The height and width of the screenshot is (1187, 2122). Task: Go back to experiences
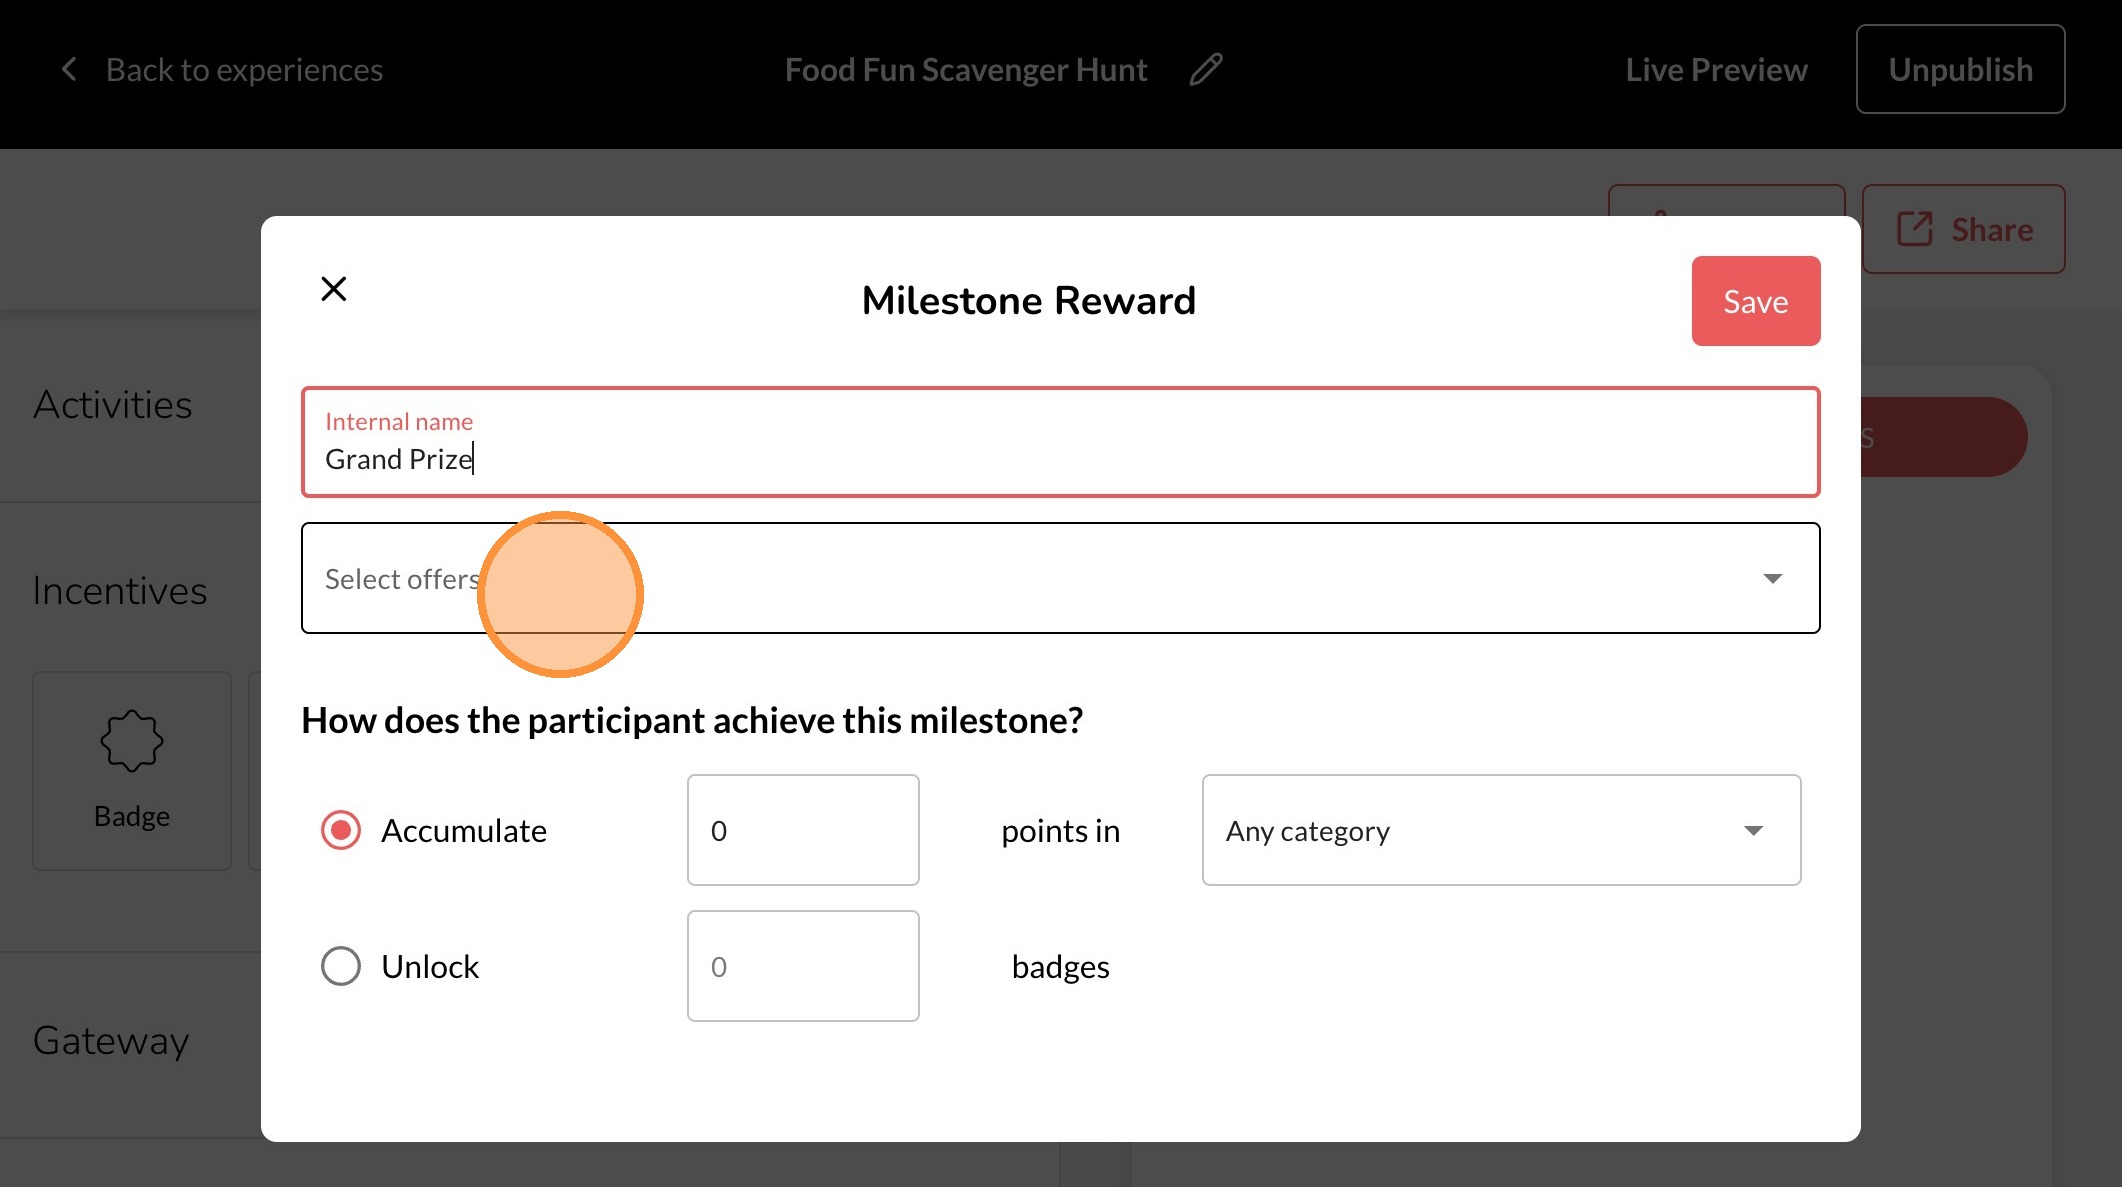(244, 70)
